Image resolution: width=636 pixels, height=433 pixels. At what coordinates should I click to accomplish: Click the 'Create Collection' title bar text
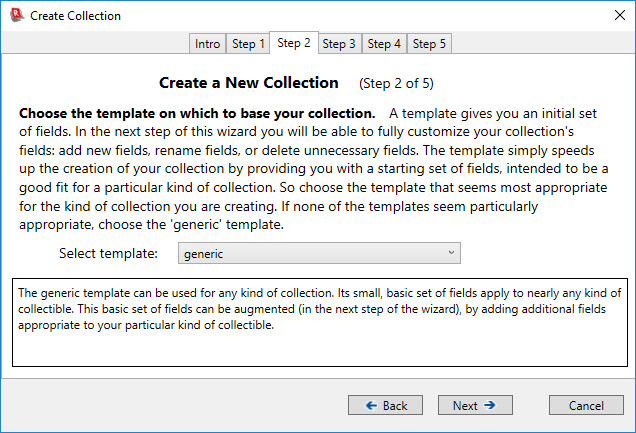[x=75, y=16]
